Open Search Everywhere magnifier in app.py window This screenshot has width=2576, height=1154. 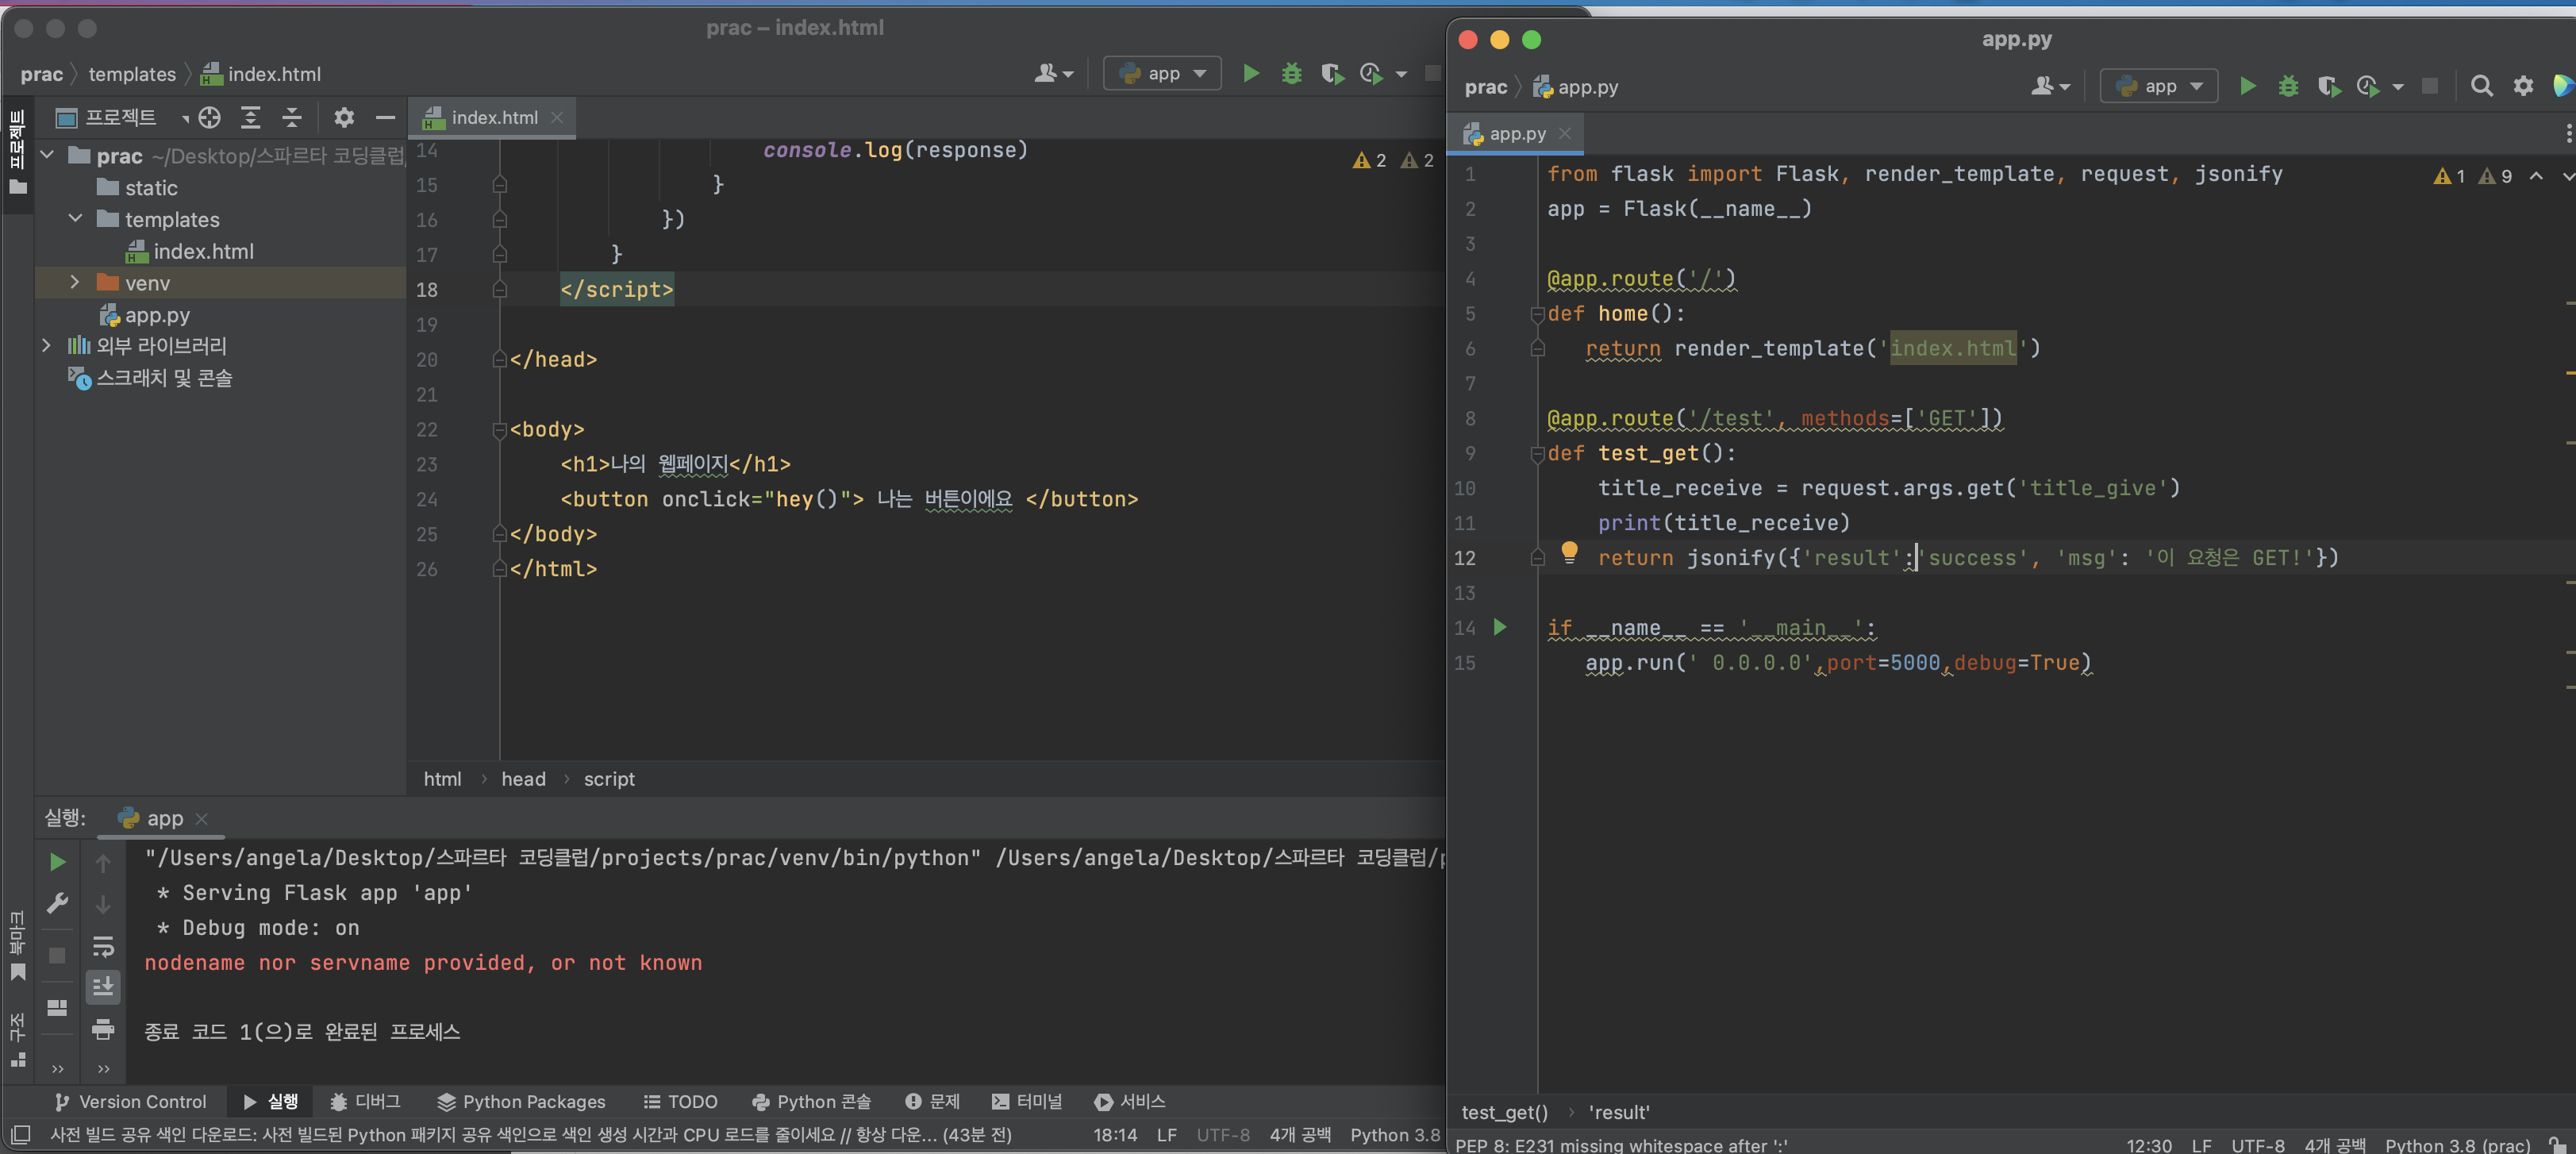(x=2481, y=86)
